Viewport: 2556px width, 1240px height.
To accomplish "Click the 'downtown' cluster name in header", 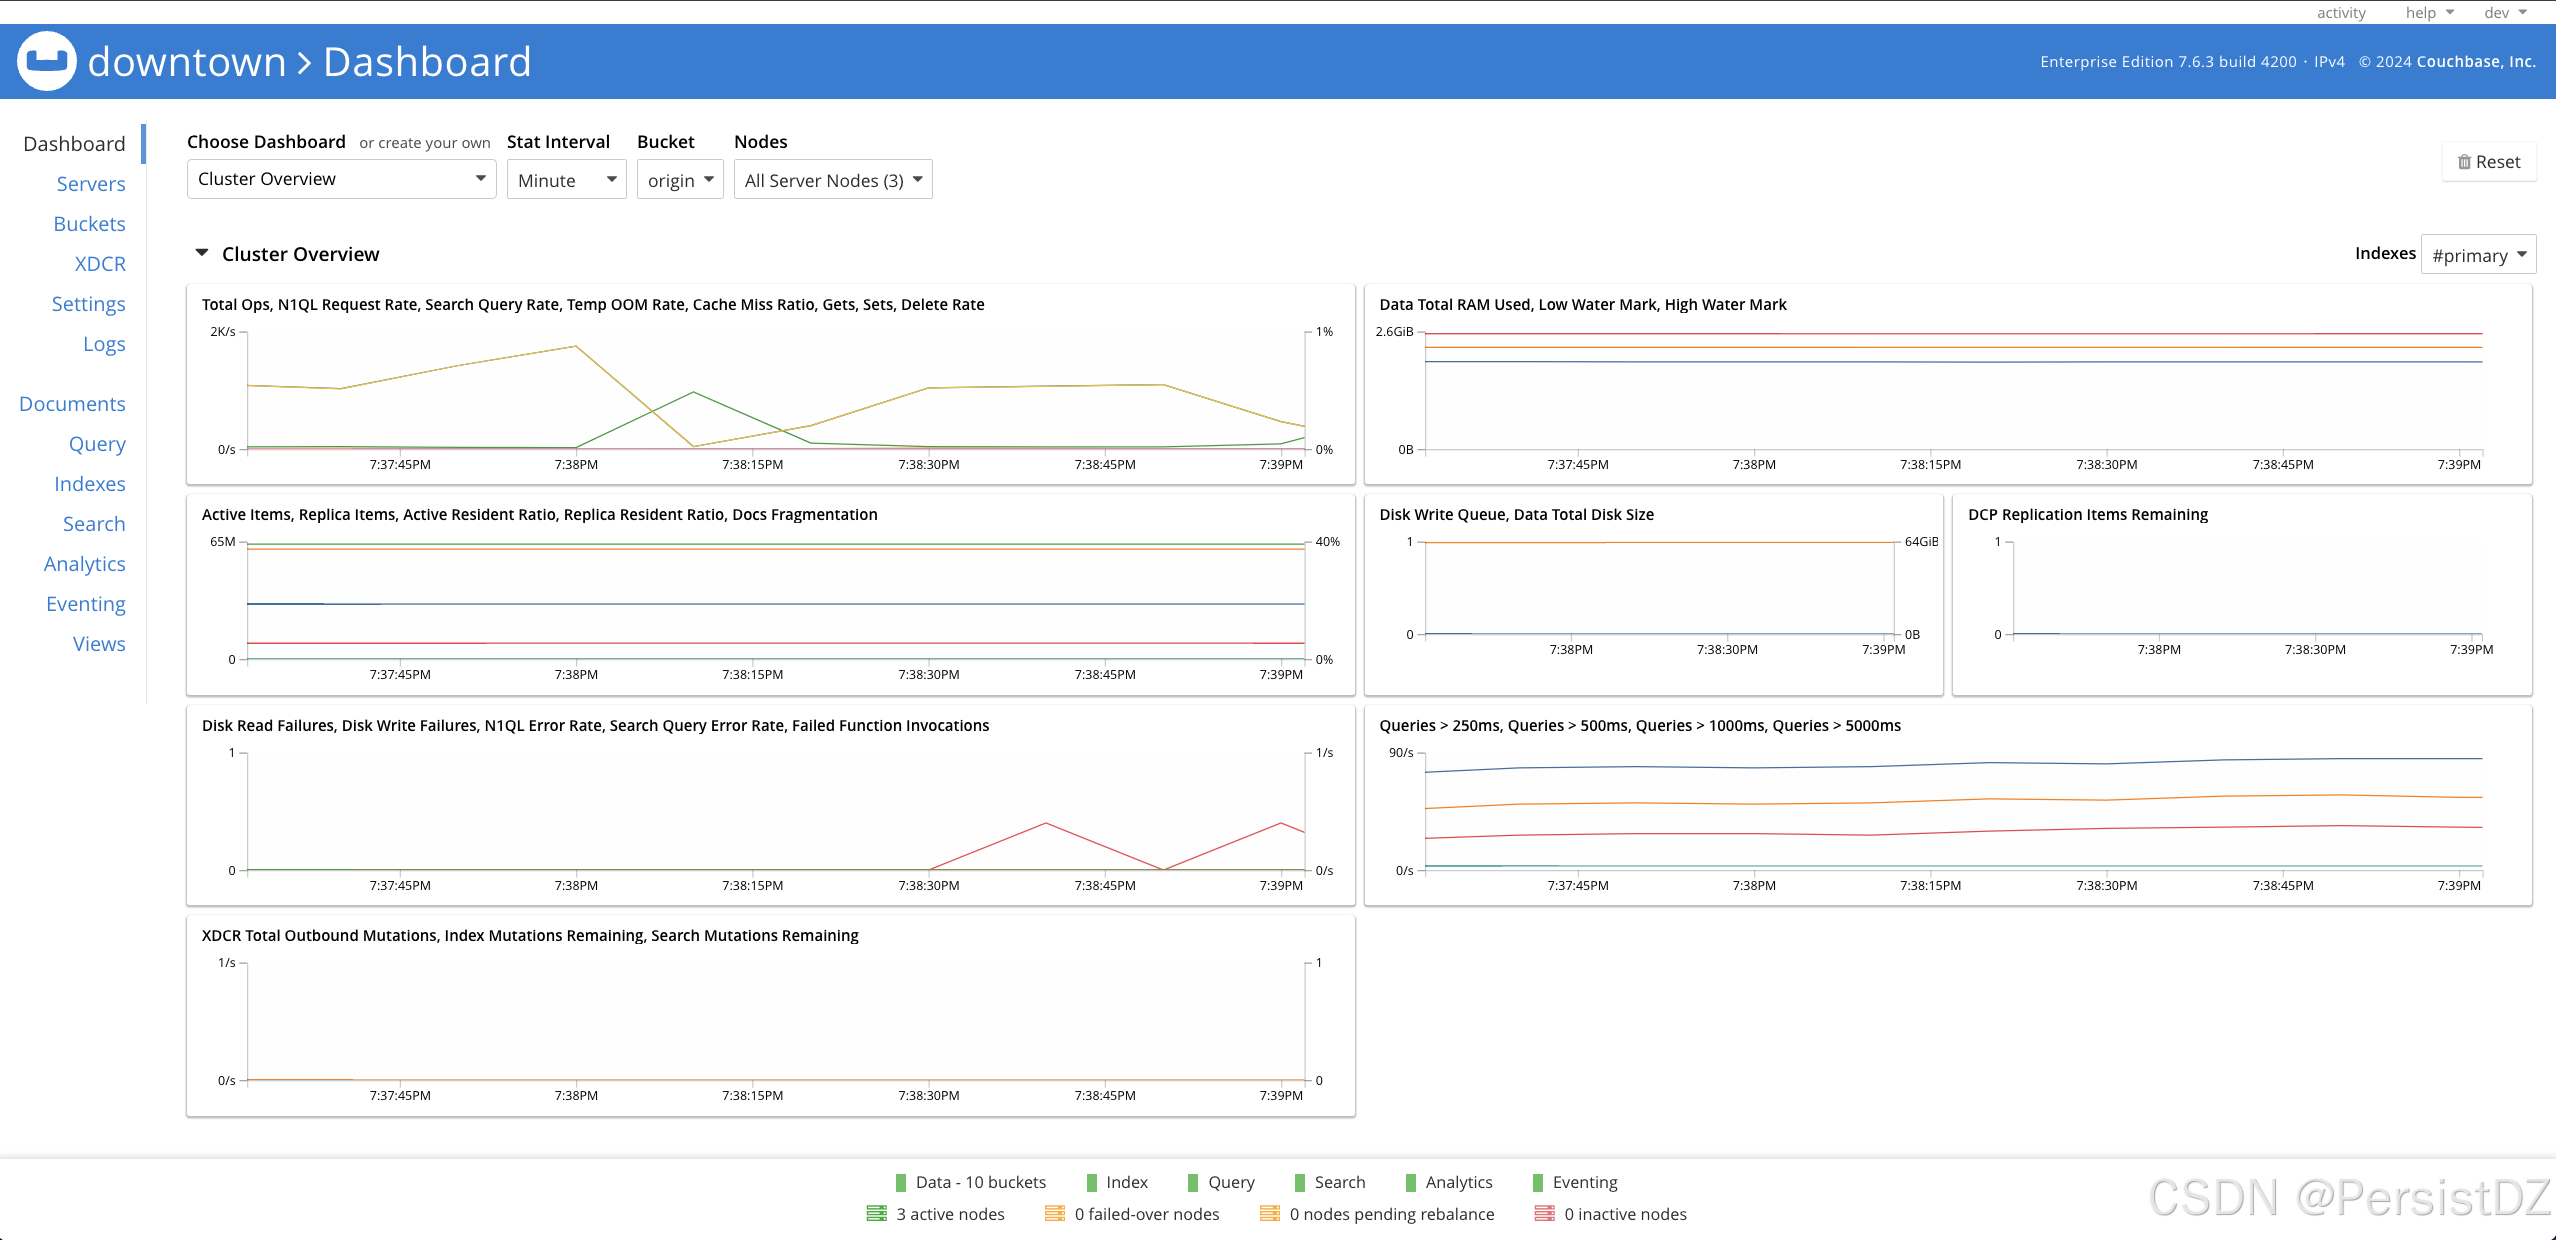I will (187, 62).
